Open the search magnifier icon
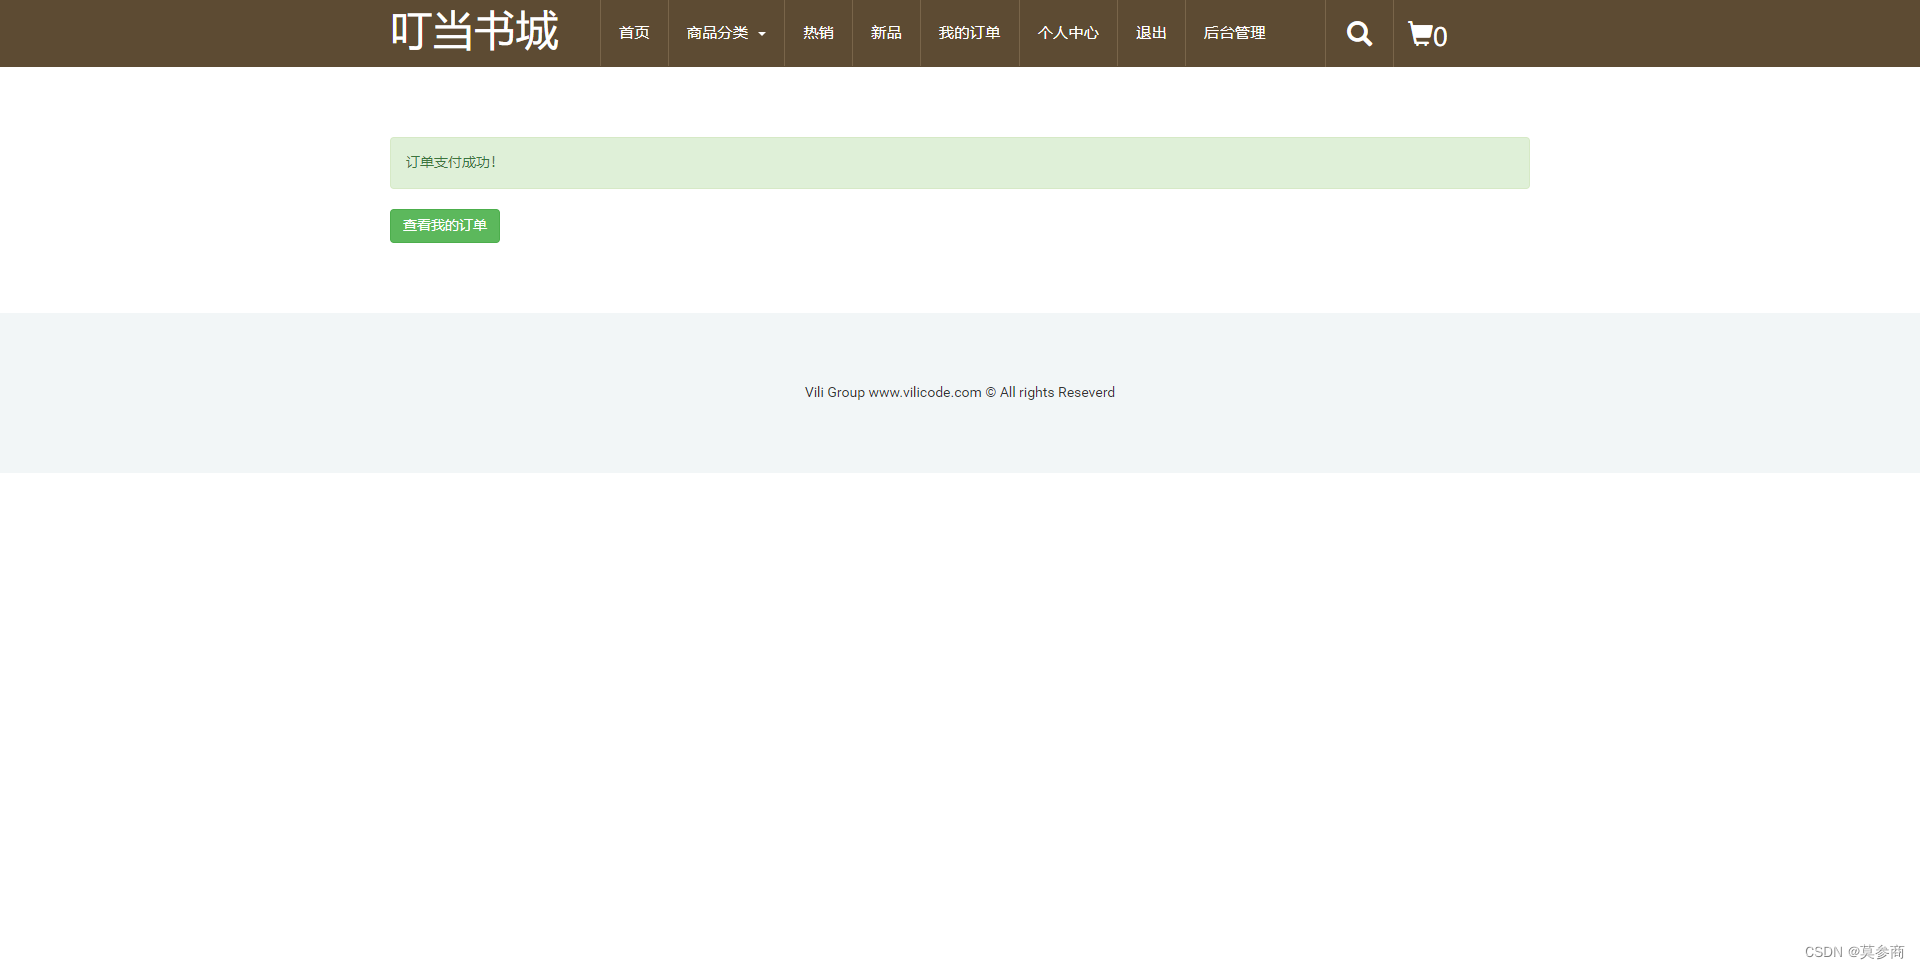Screen dimensions: 1920x969 [1359, 34]
